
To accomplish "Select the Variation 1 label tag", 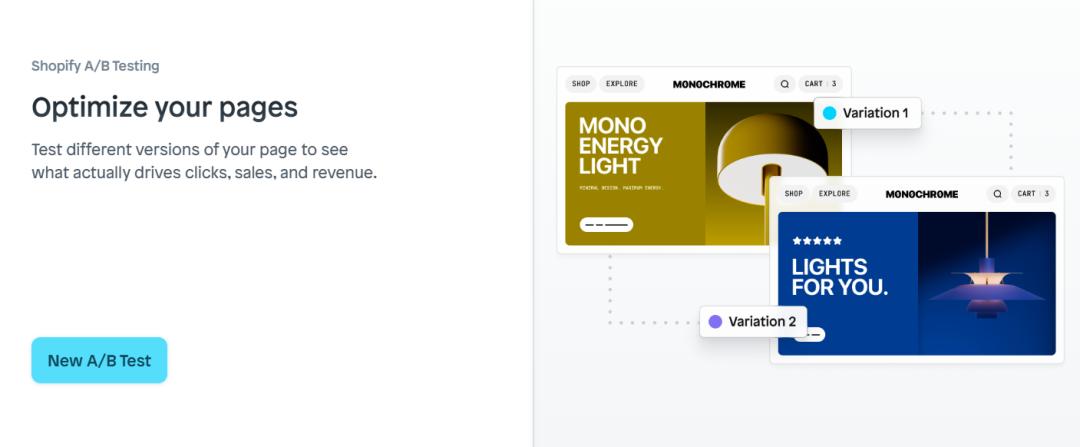I will tap(867, 113).
